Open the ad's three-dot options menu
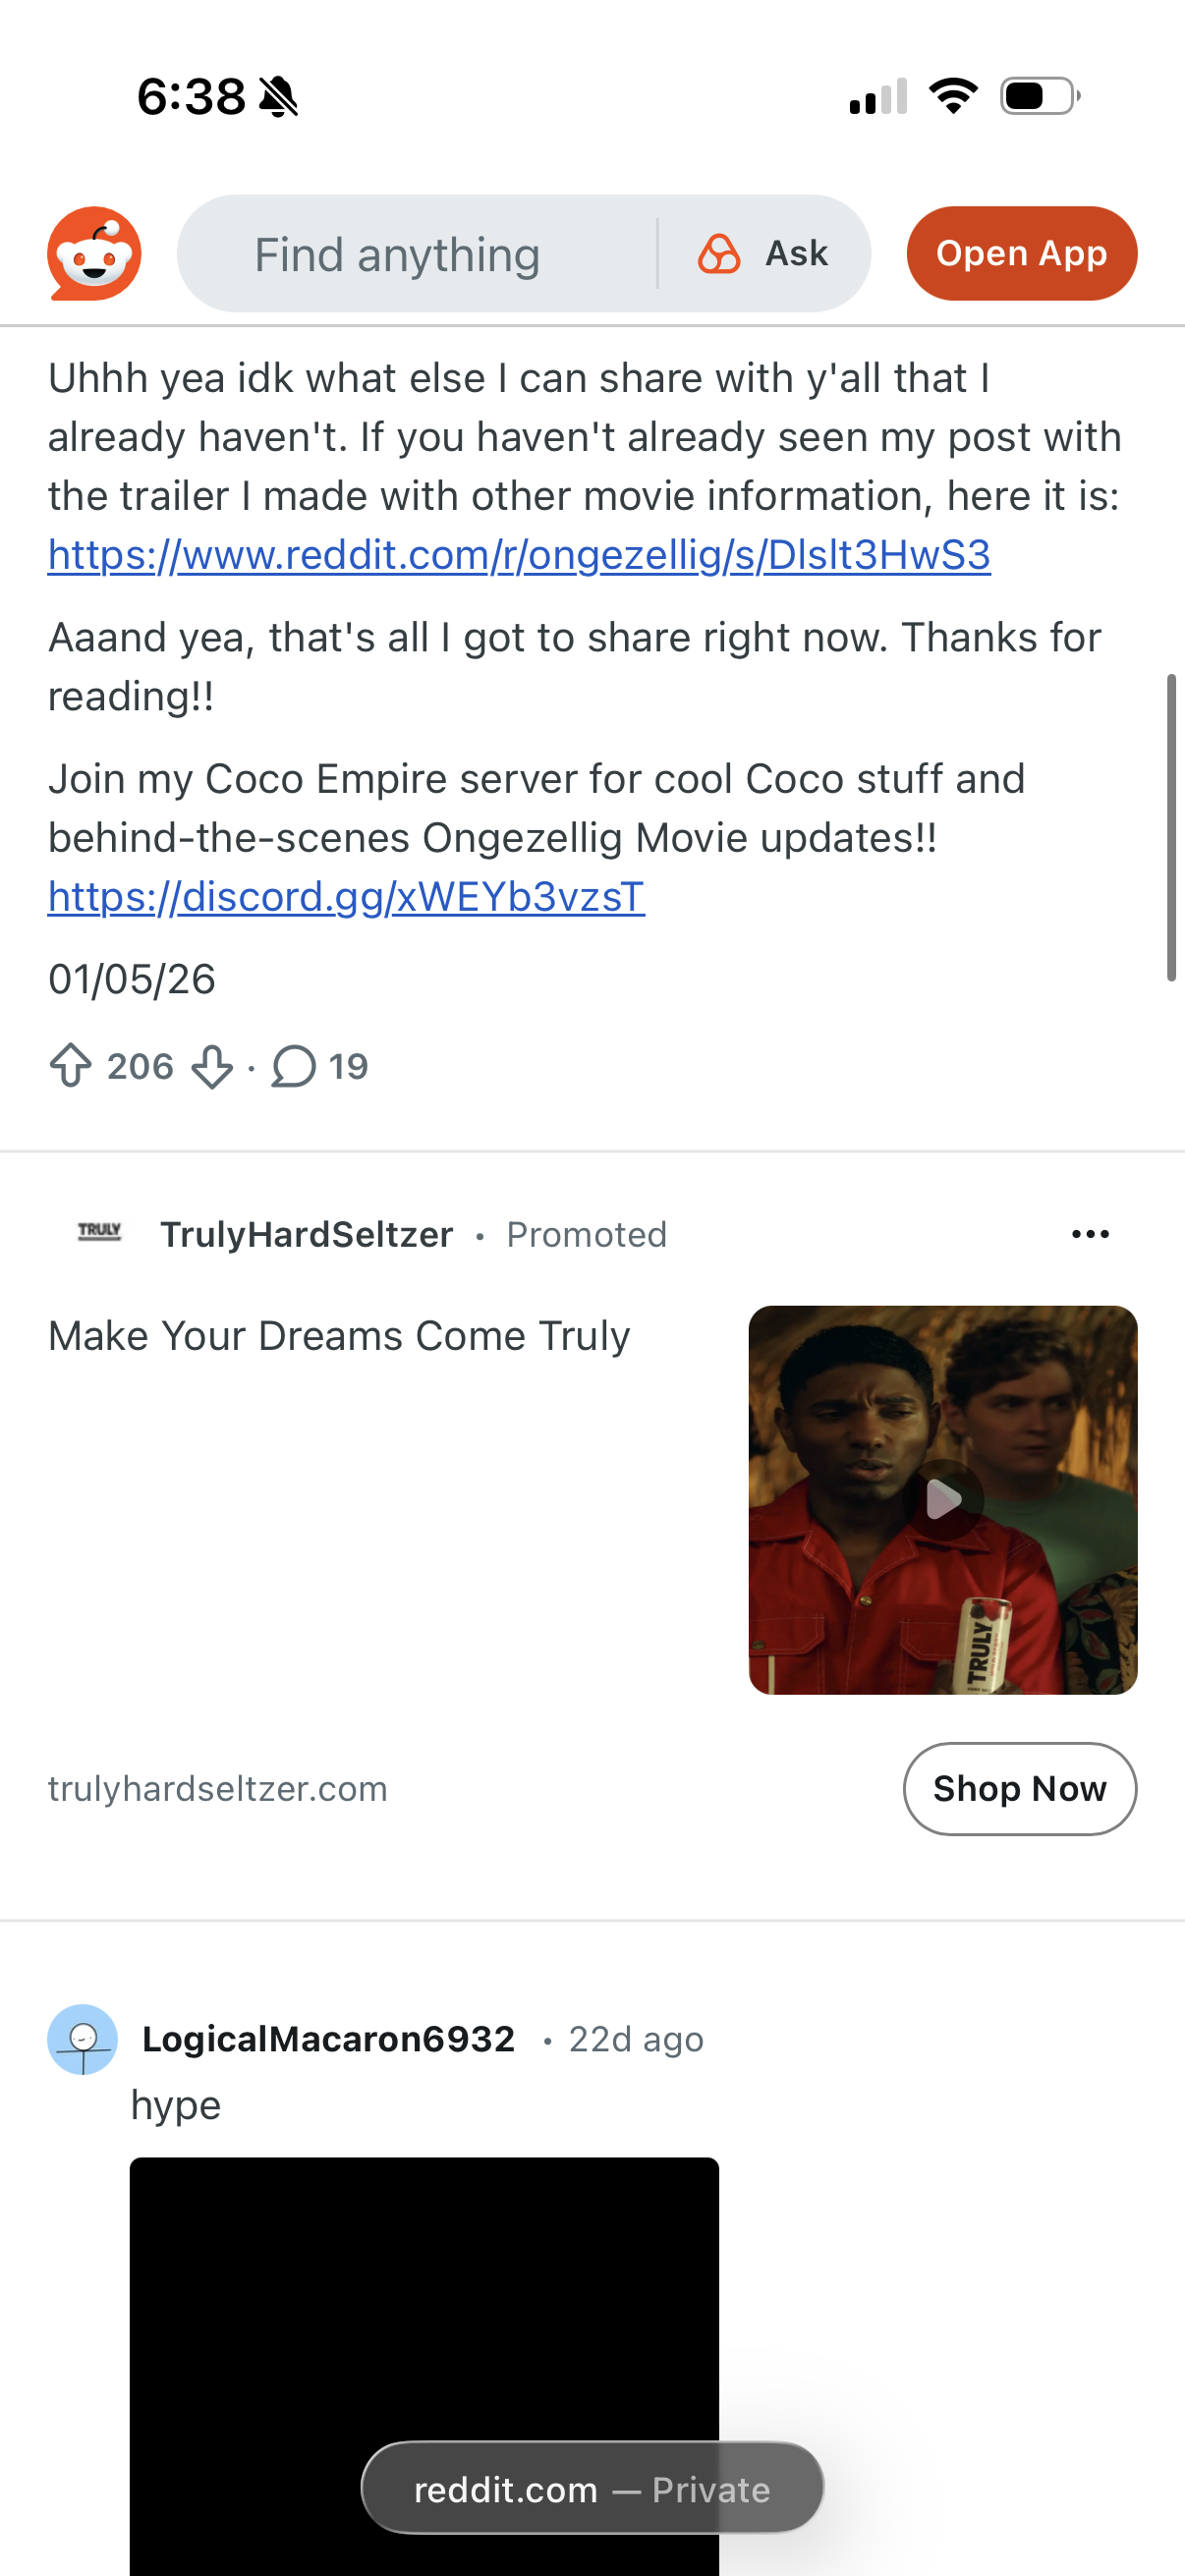 [1090, 1234]
